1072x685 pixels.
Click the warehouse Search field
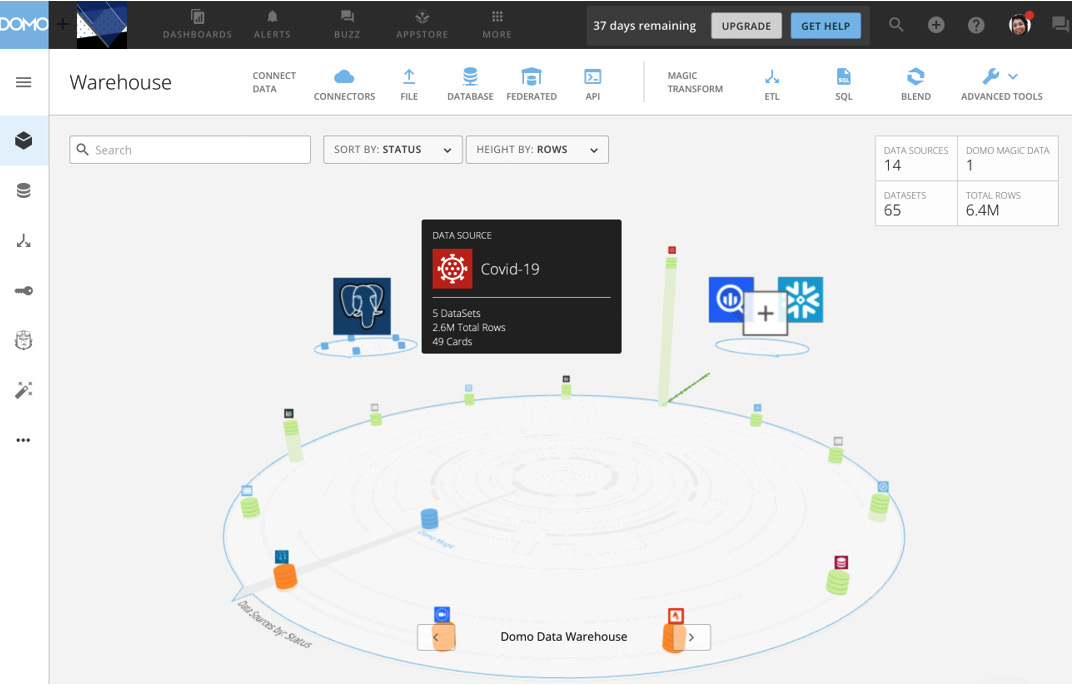pyautogui.click(x=190, y=150)
